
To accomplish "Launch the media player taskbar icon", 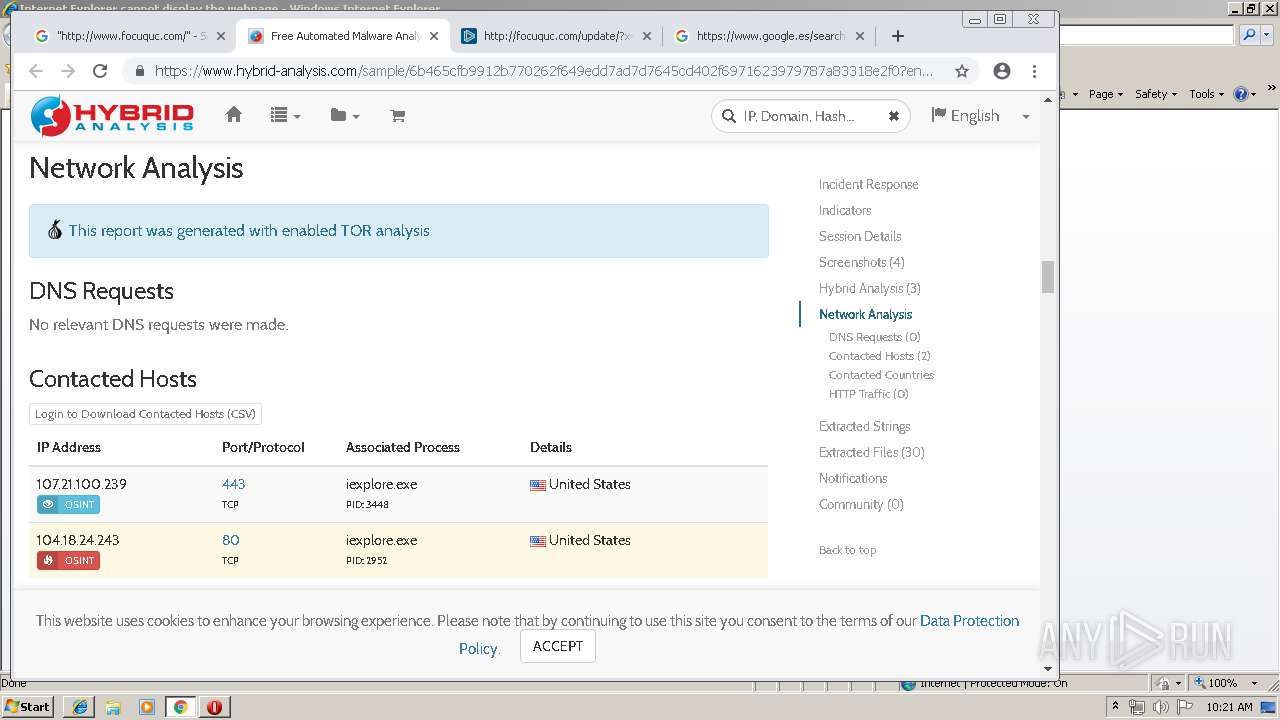I will click(147, 707).
